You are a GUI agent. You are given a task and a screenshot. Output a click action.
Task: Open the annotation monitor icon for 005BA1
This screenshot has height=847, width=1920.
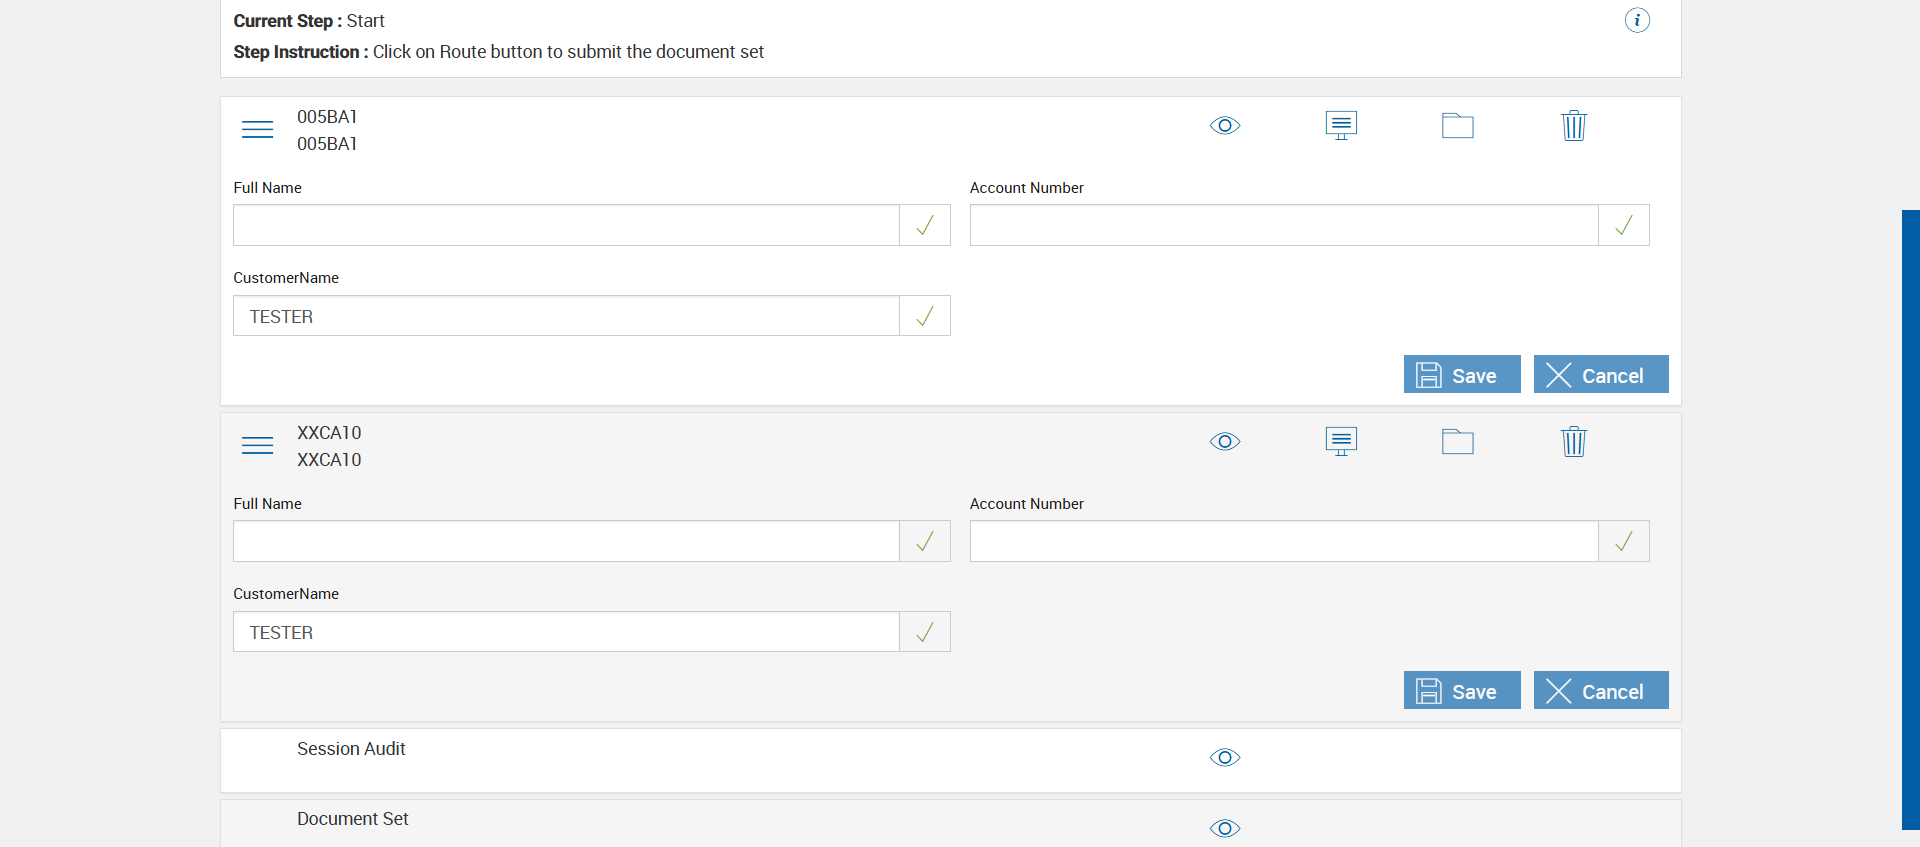click(1341, 125)
